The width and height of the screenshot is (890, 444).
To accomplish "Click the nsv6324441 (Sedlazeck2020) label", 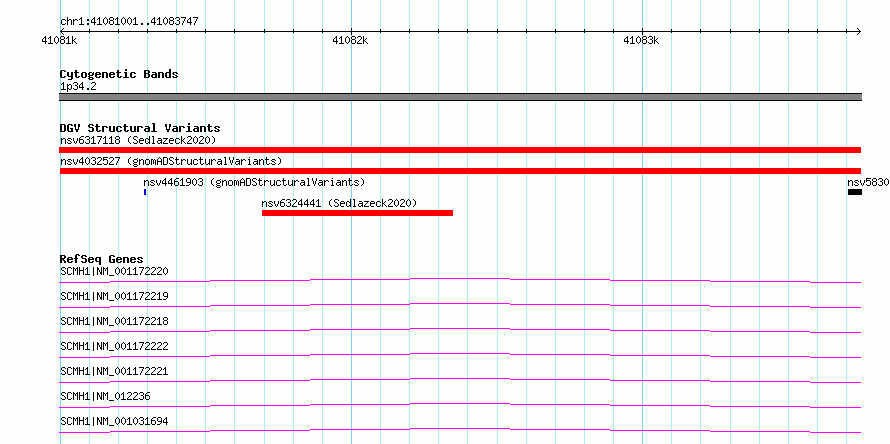I will click(x=339, y=203).
